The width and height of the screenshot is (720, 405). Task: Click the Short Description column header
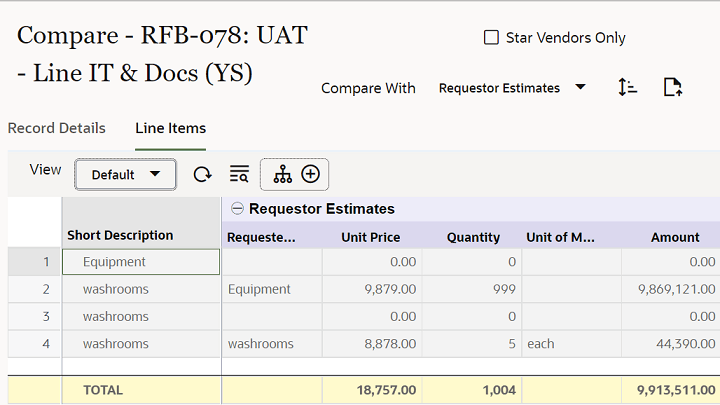(120, 235)
